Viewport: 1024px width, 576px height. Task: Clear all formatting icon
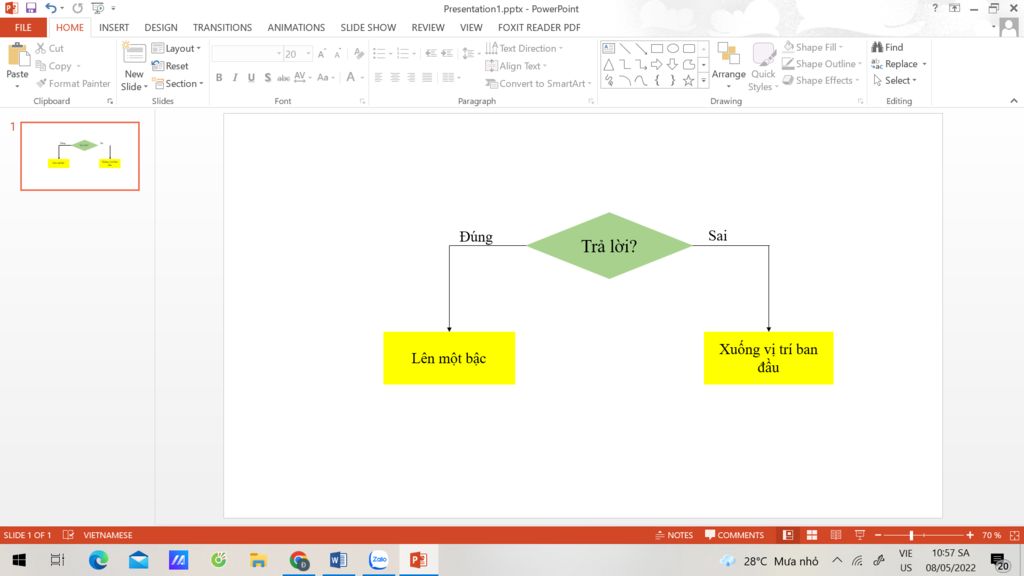(359, 54)
